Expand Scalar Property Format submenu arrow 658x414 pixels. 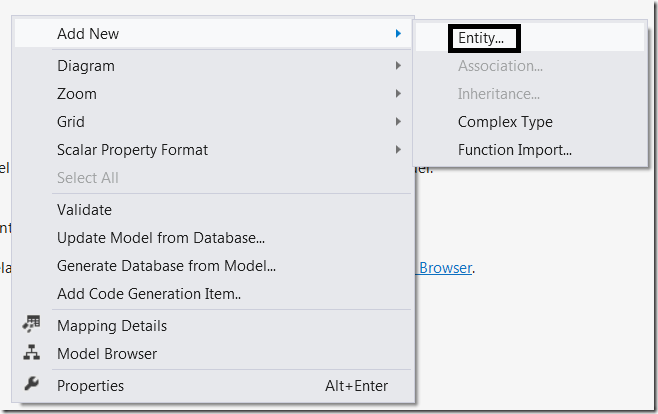pyautogui.click(x=398, y=150)
